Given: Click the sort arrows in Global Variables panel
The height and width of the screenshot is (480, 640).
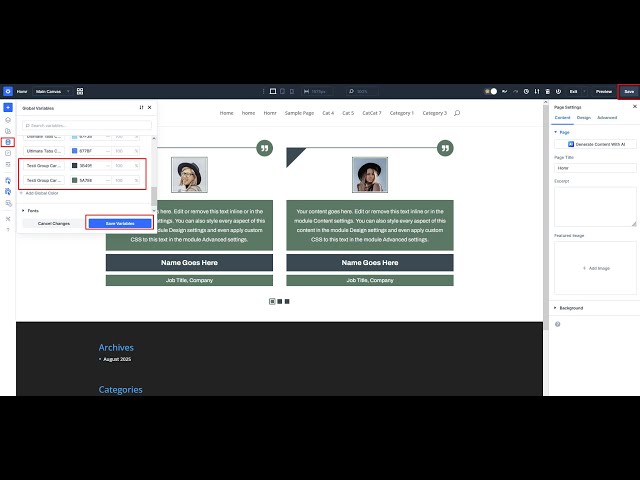Looking at the screenshot, I should coord(141,107).
